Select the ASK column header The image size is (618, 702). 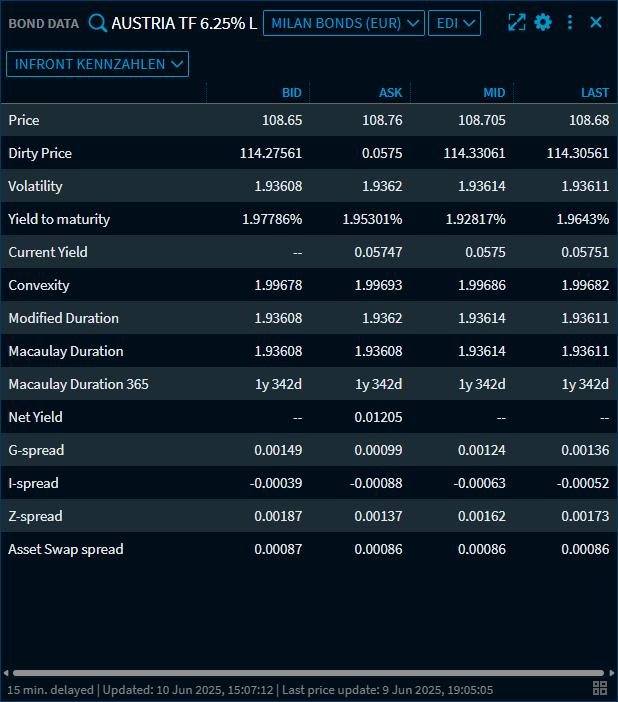390,93
